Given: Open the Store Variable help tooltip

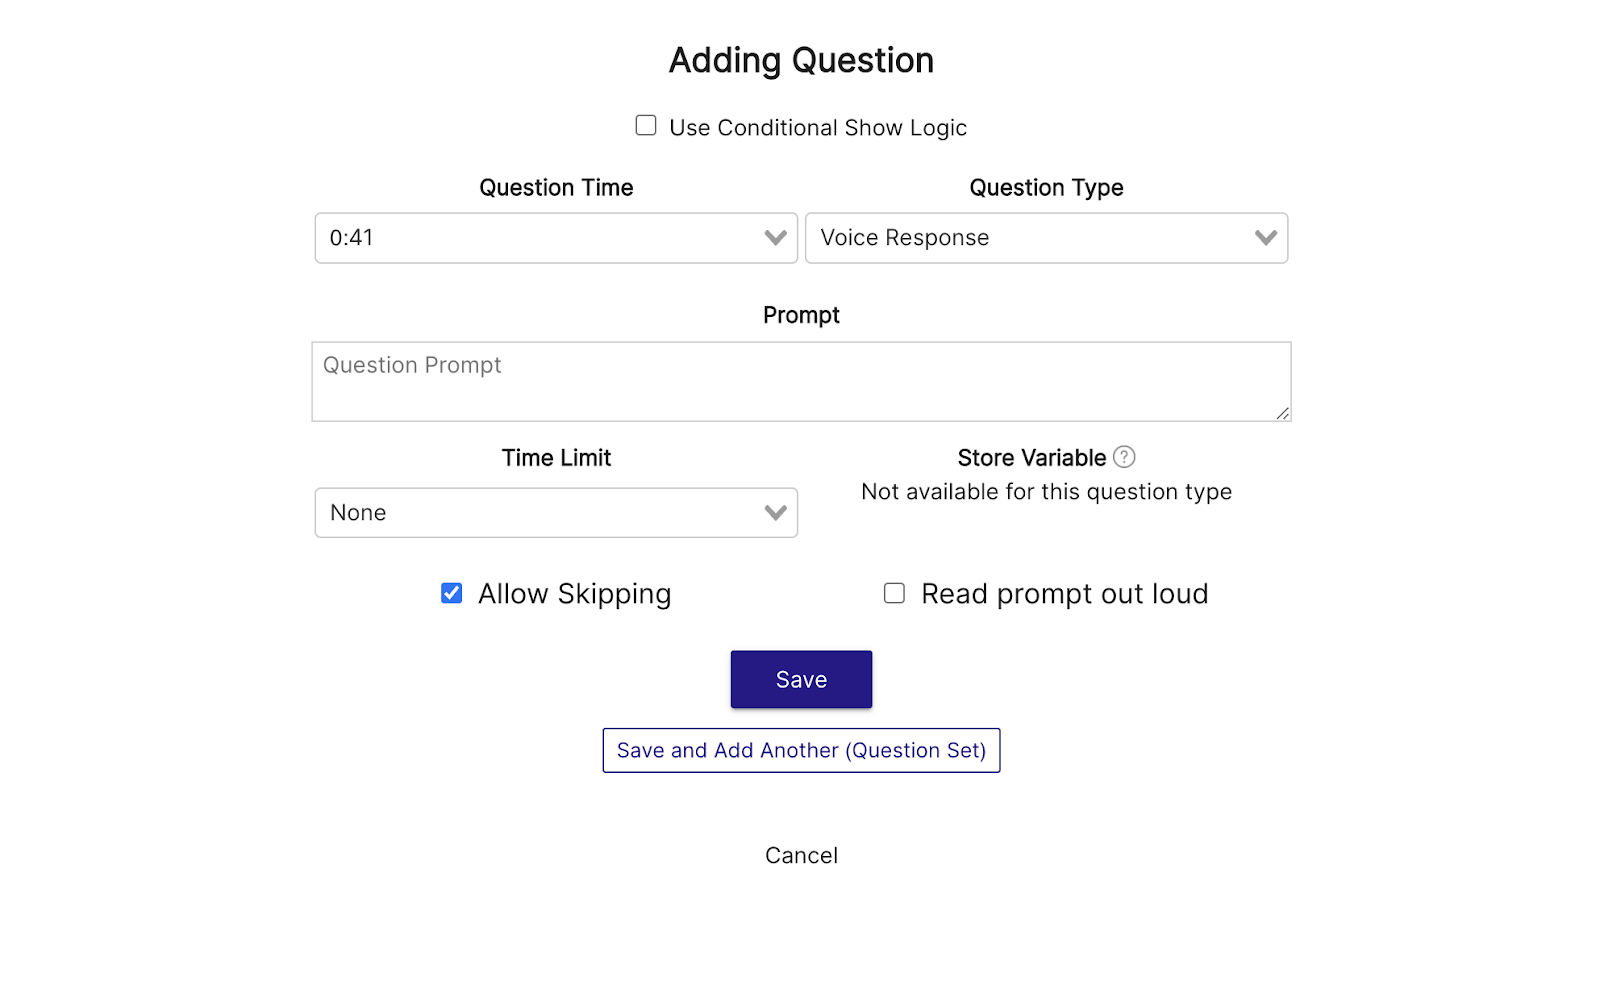Looking at the screenshot, I should [x=1124, y=457].
